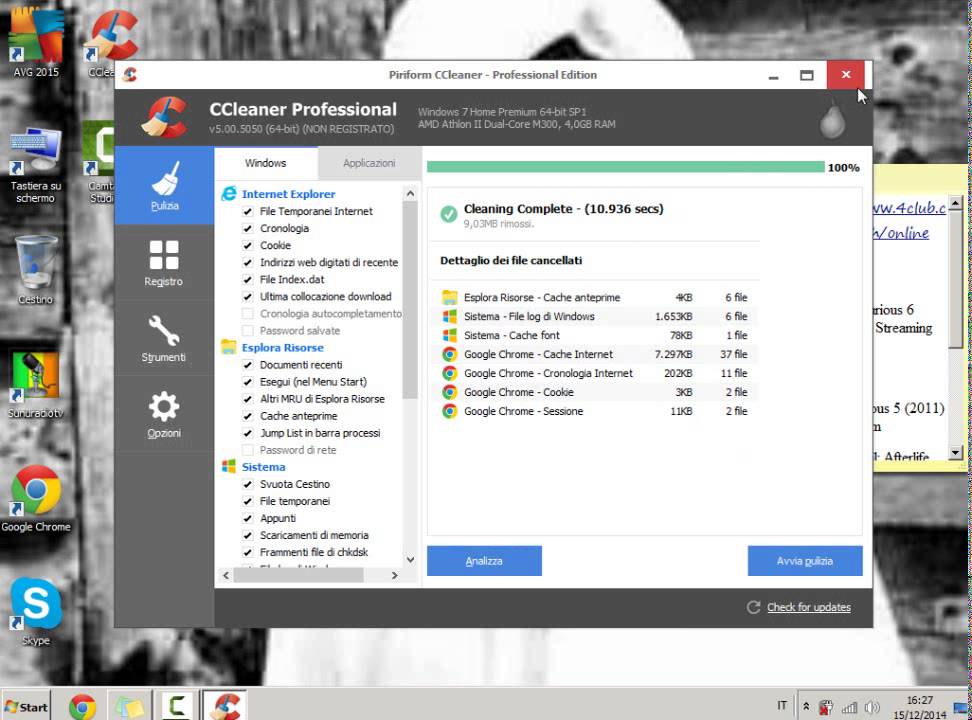
Task: Uncheck Jump List in barra processi
Action: pyautogui.click(x=248, y=433)
